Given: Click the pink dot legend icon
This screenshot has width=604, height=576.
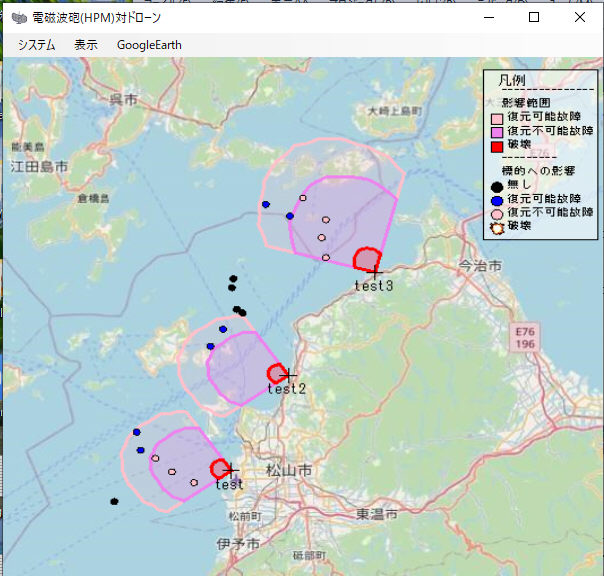Looking at the screenshot, I should pos(496,213).
